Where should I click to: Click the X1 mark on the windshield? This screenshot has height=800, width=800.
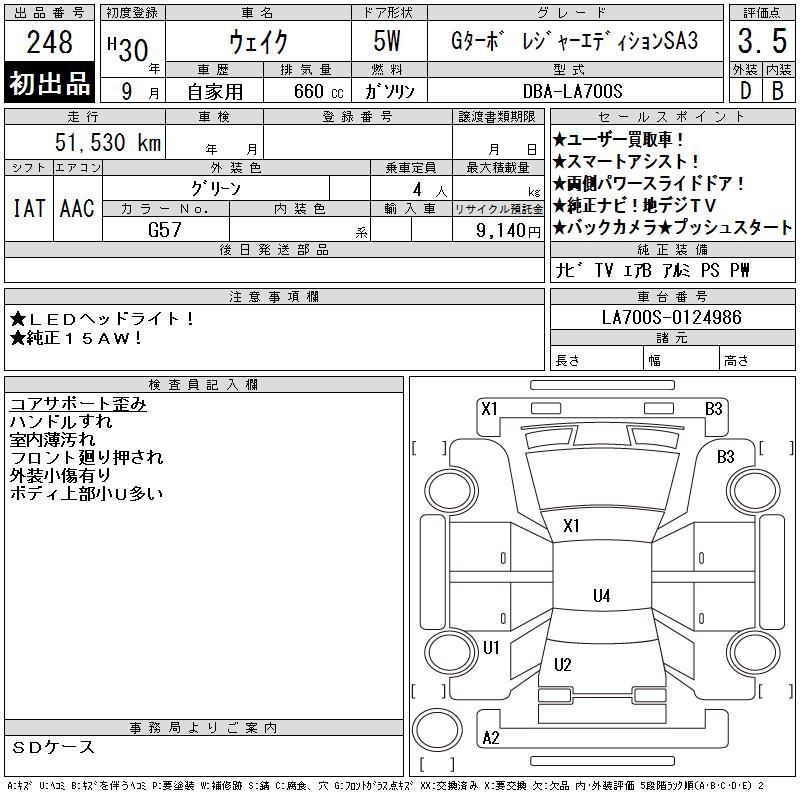point(572,526)
